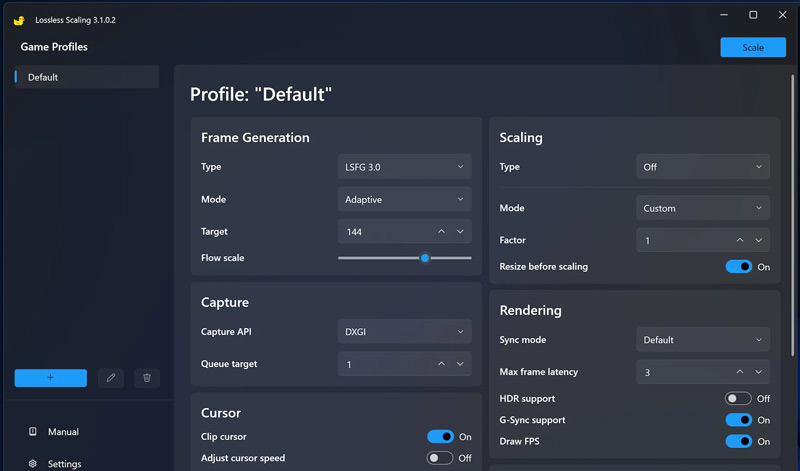Enable the HDR support switch
The image size is (800, 471).
738,399
